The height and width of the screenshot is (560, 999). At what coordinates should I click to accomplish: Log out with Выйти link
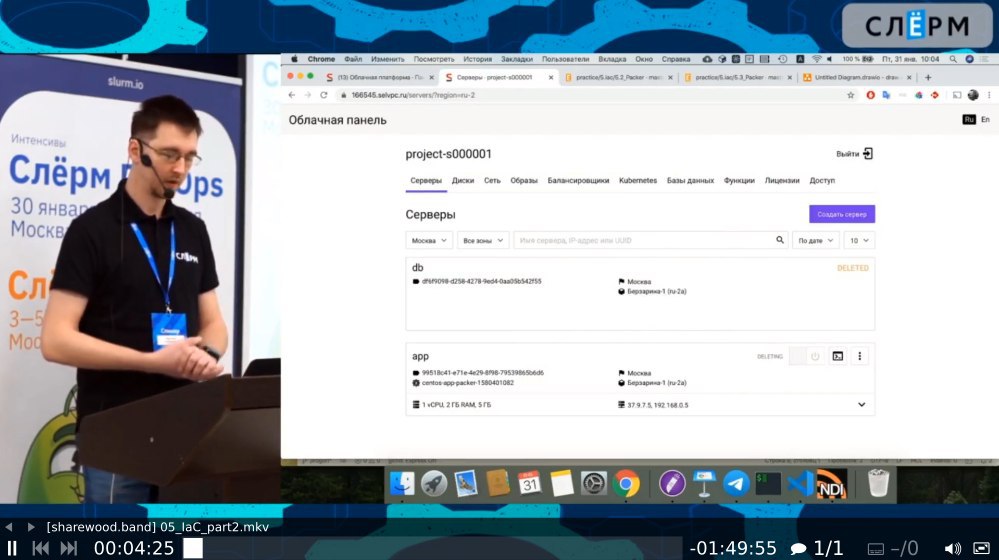click(x=854, y=154)
